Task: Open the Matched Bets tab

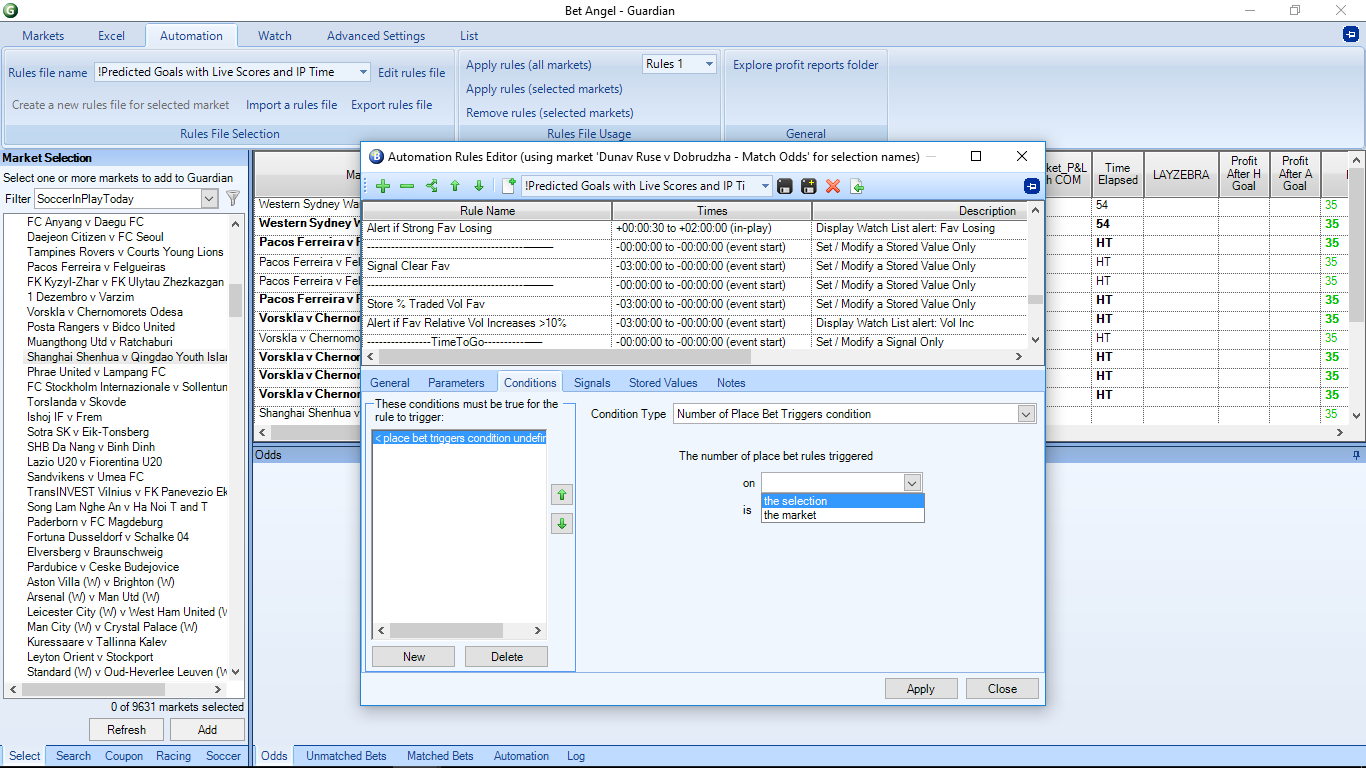Action: (440, 756)
